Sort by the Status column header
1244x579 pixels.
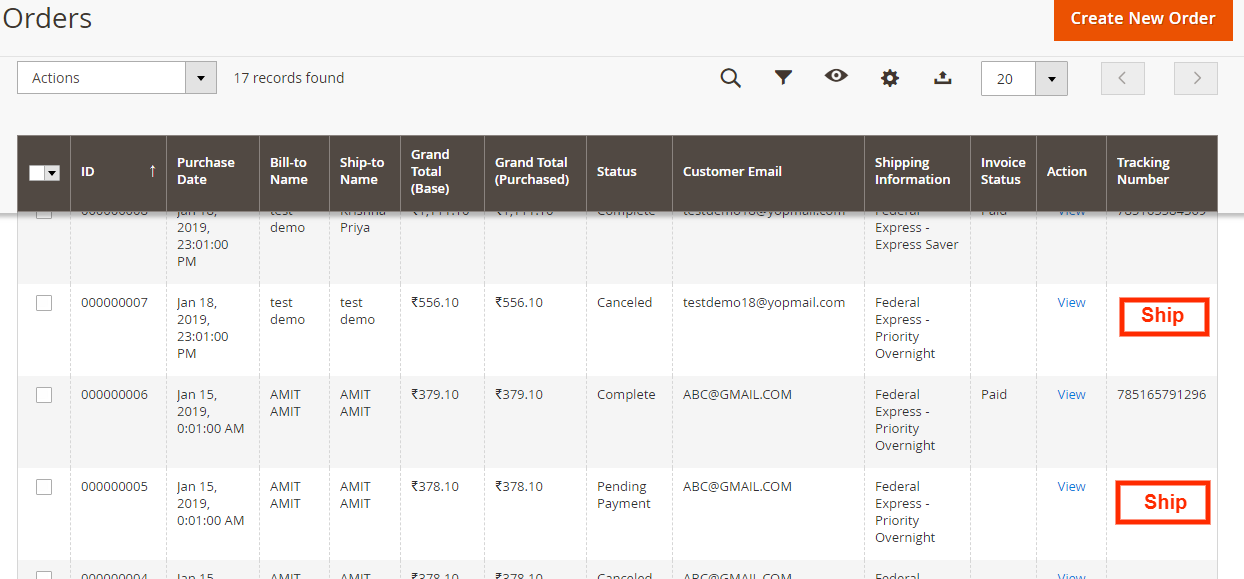pos(614,170)
